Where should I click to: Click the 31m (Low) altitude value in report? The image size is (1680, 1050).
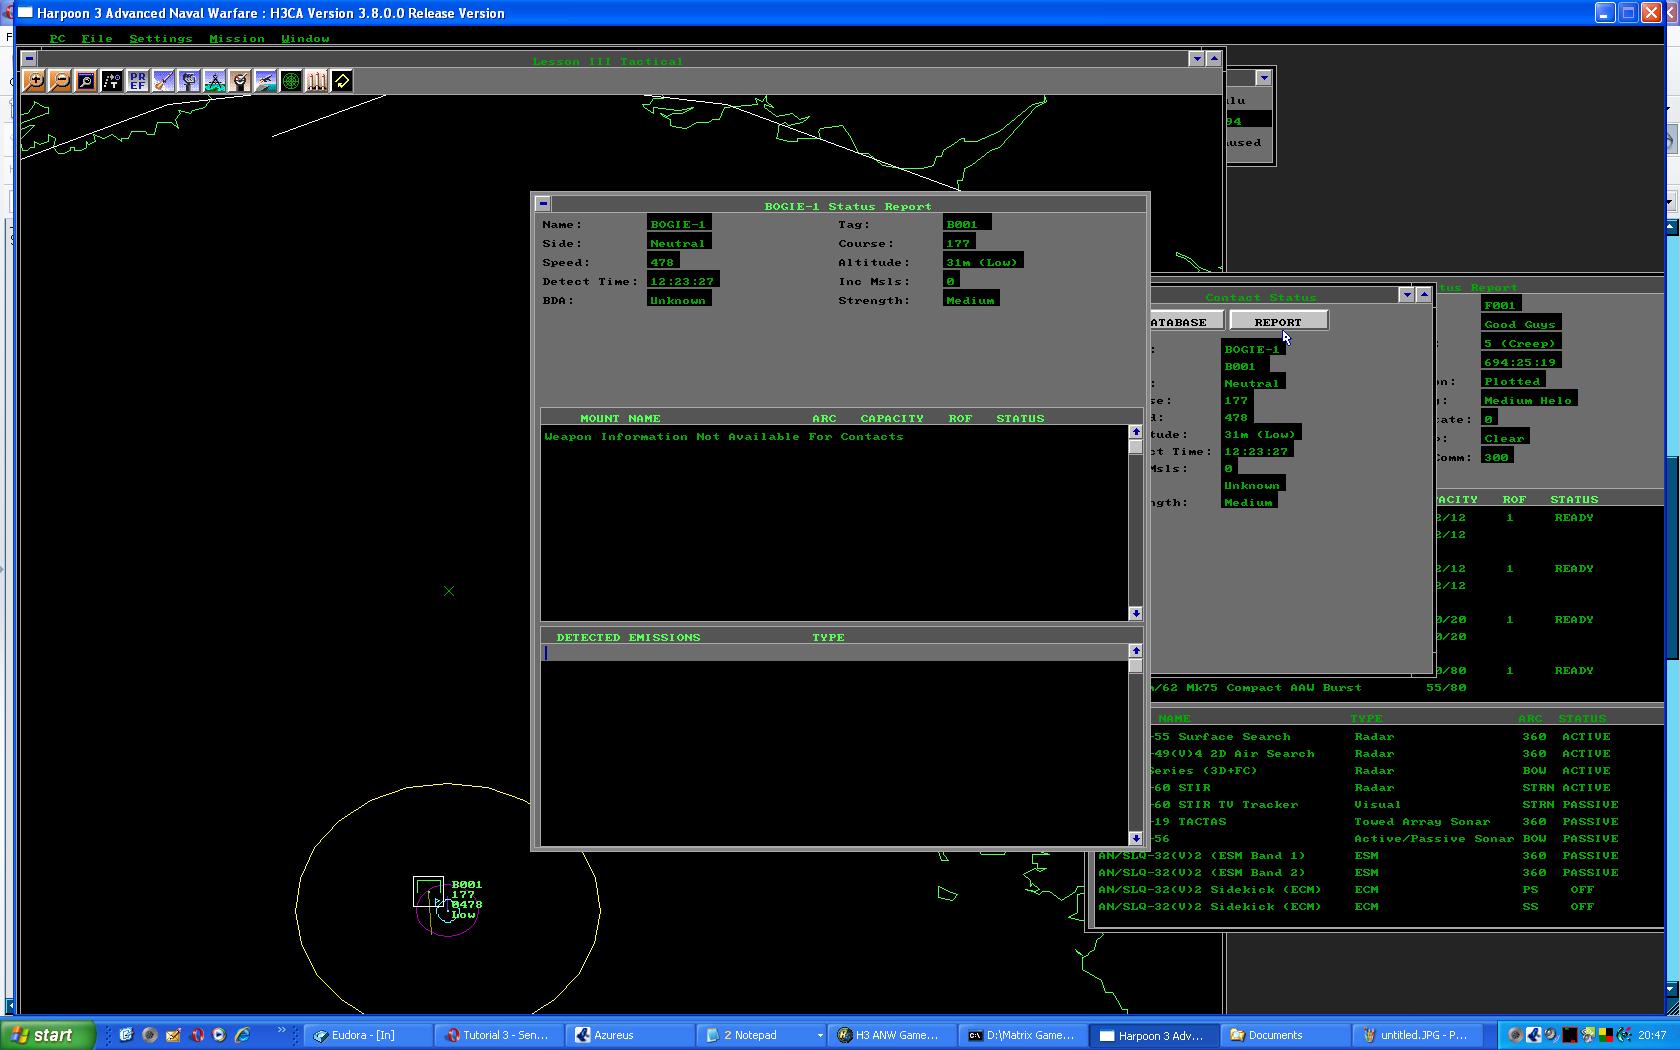click(983, 262)
